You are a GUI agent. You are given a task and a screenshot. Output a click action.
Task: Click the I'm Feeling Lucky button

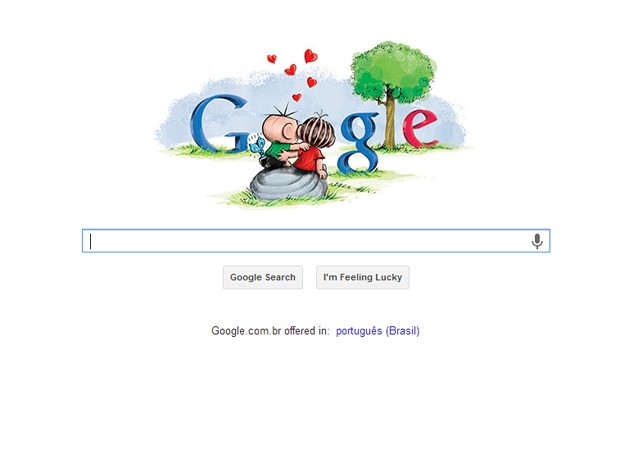[363, 278]
